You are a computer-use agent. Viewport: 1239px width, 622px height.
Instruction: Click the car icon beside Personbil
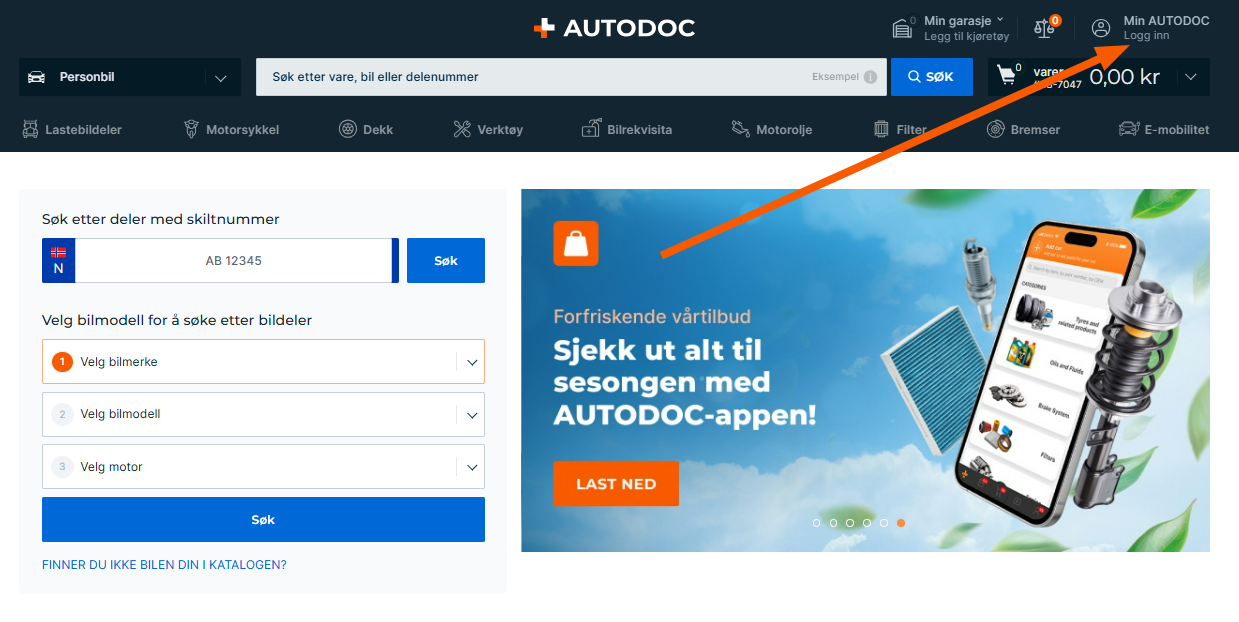click(x=36, y=77)
